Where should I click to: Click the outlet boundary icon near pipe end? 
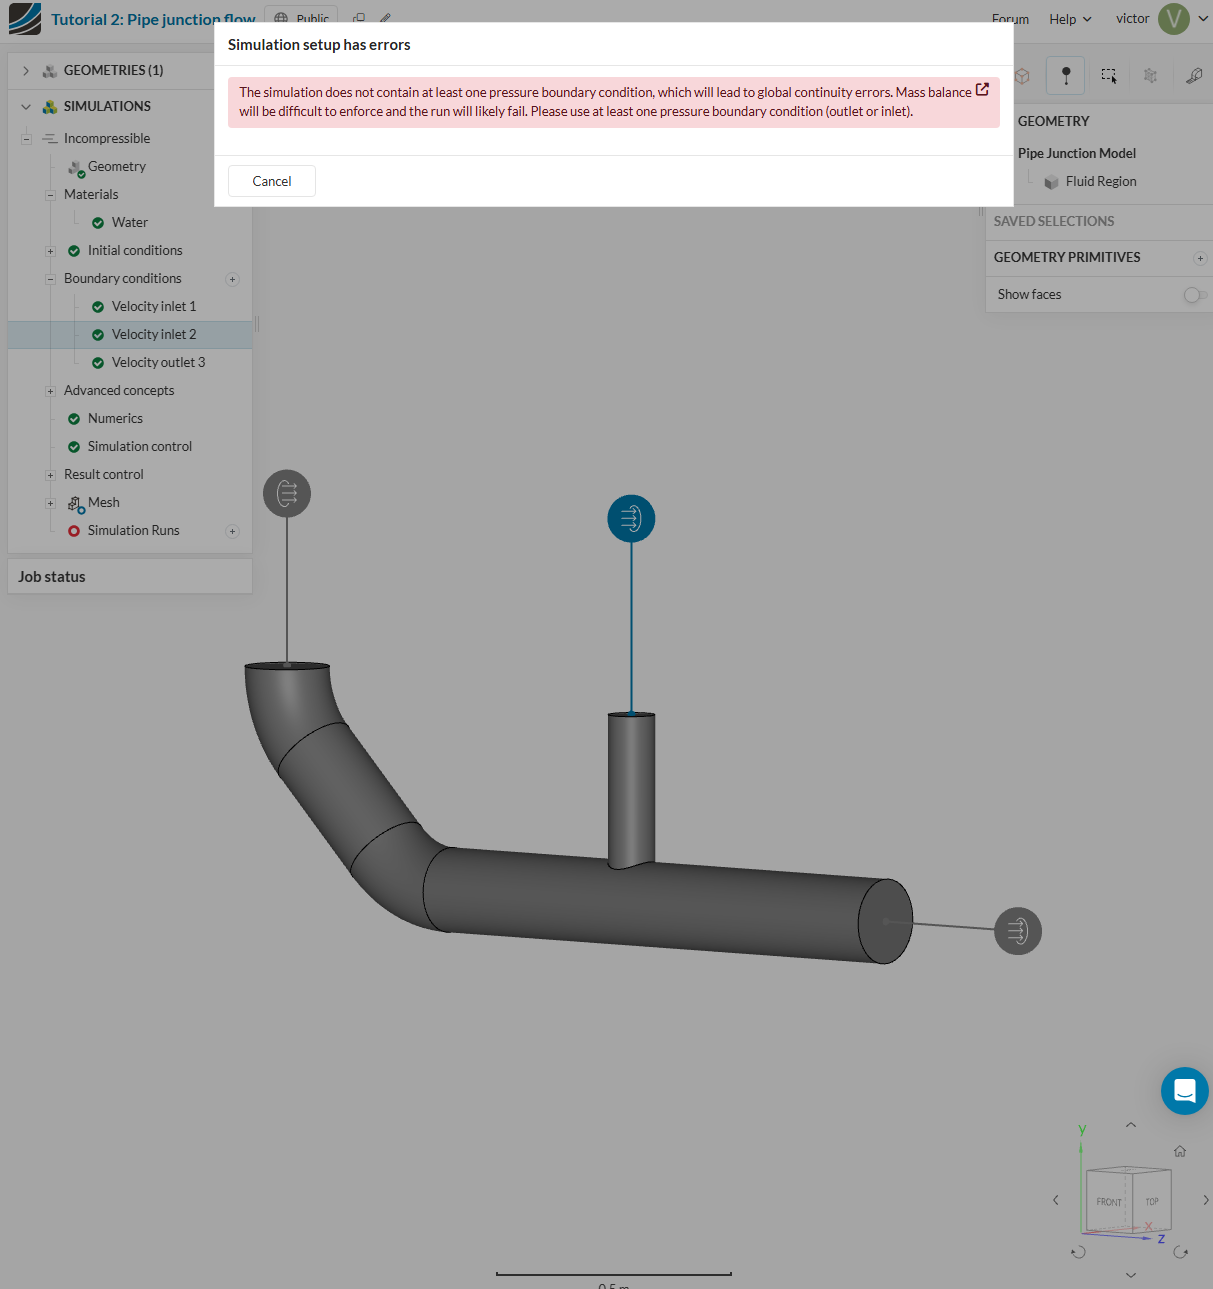pyautogui.click(x=1017, y=930)
